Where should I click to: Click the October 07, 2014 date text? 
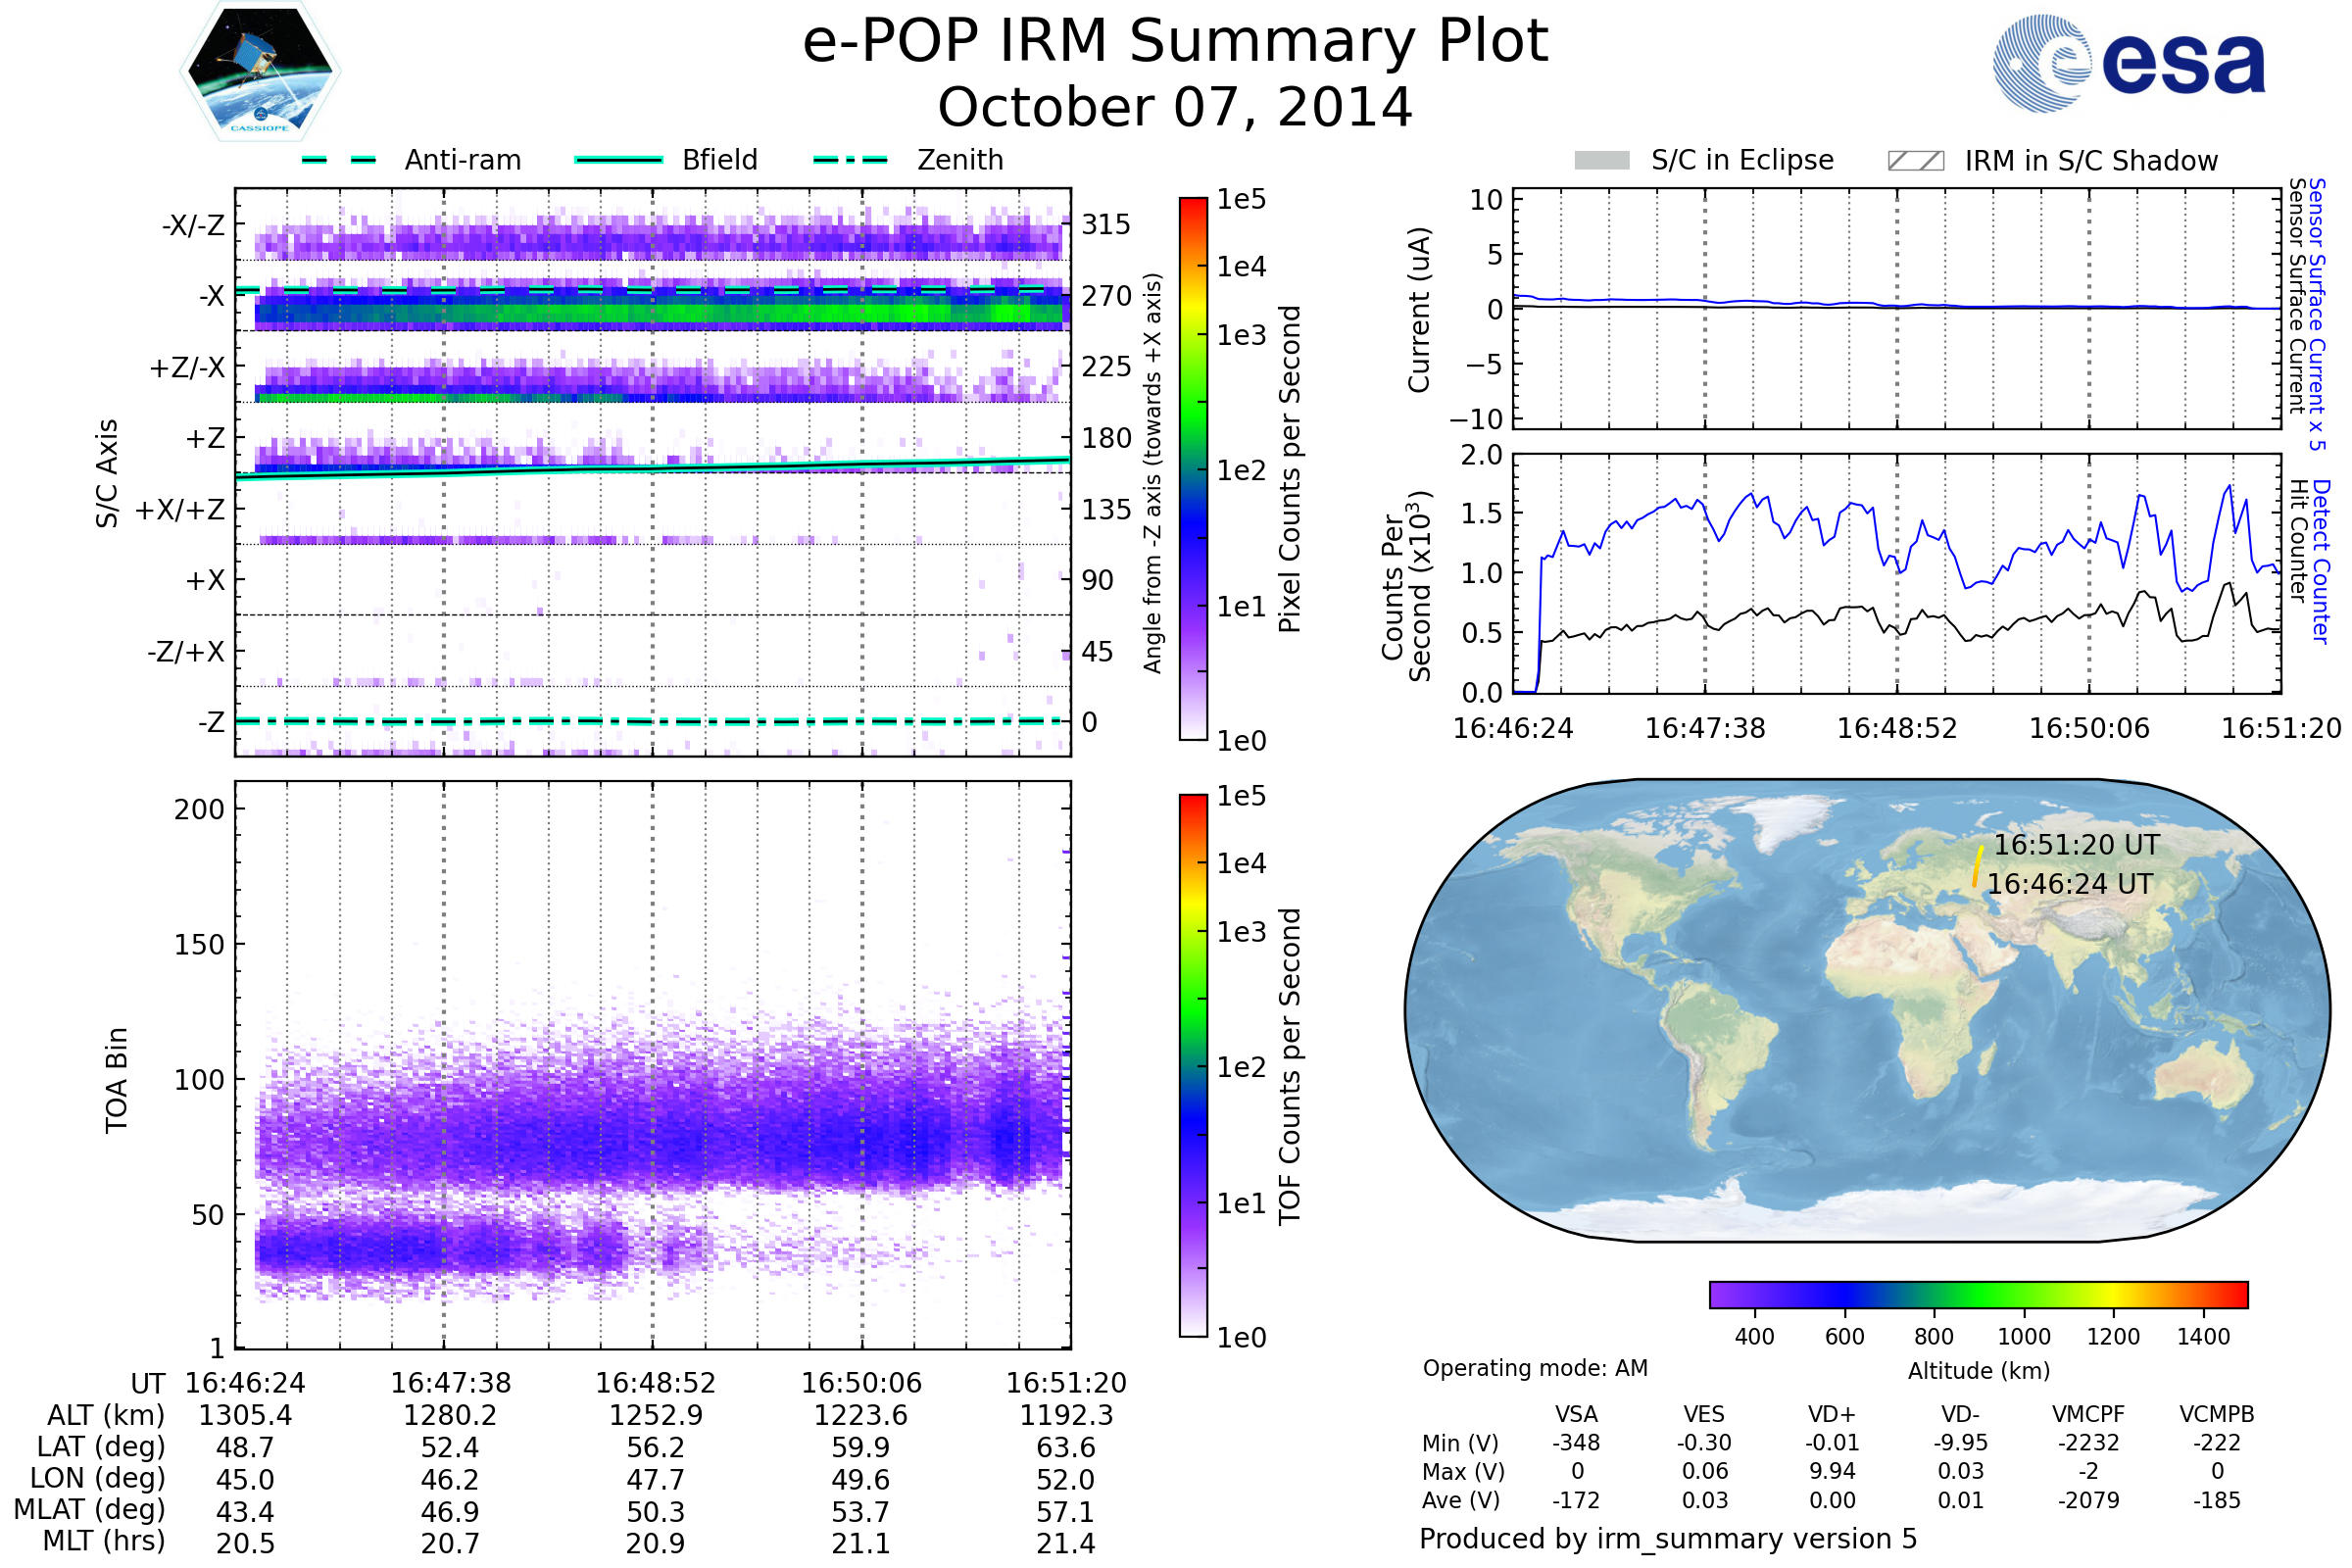click(x=1175, y=107)
